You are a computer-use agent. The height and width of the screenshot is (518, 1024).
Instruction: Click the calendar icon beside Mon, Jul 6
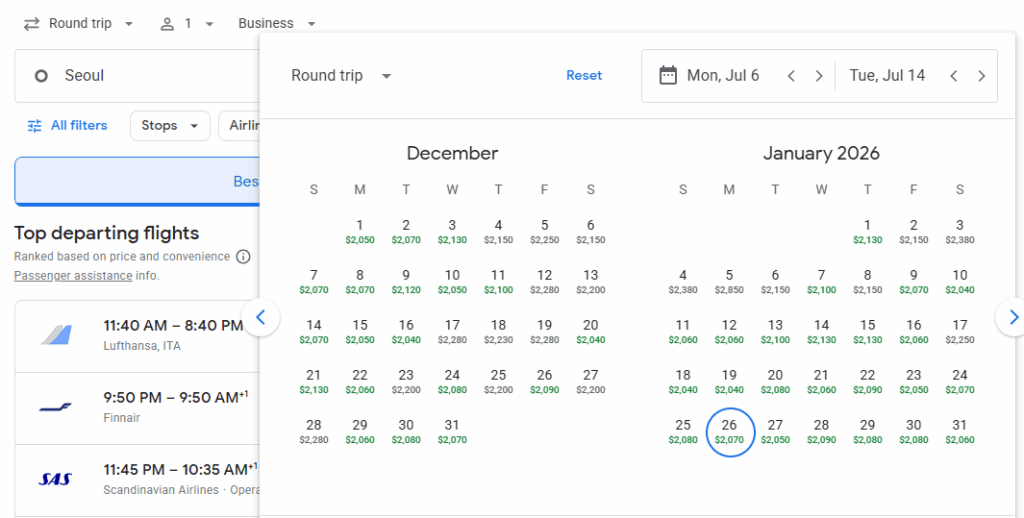point(668,76)
